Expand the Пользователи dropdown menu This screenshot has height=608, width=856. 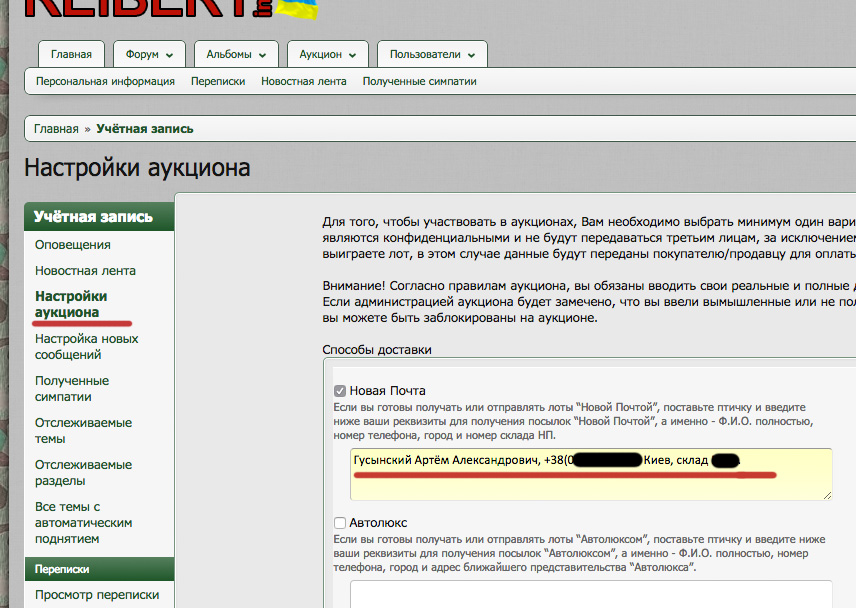(432, 54)
